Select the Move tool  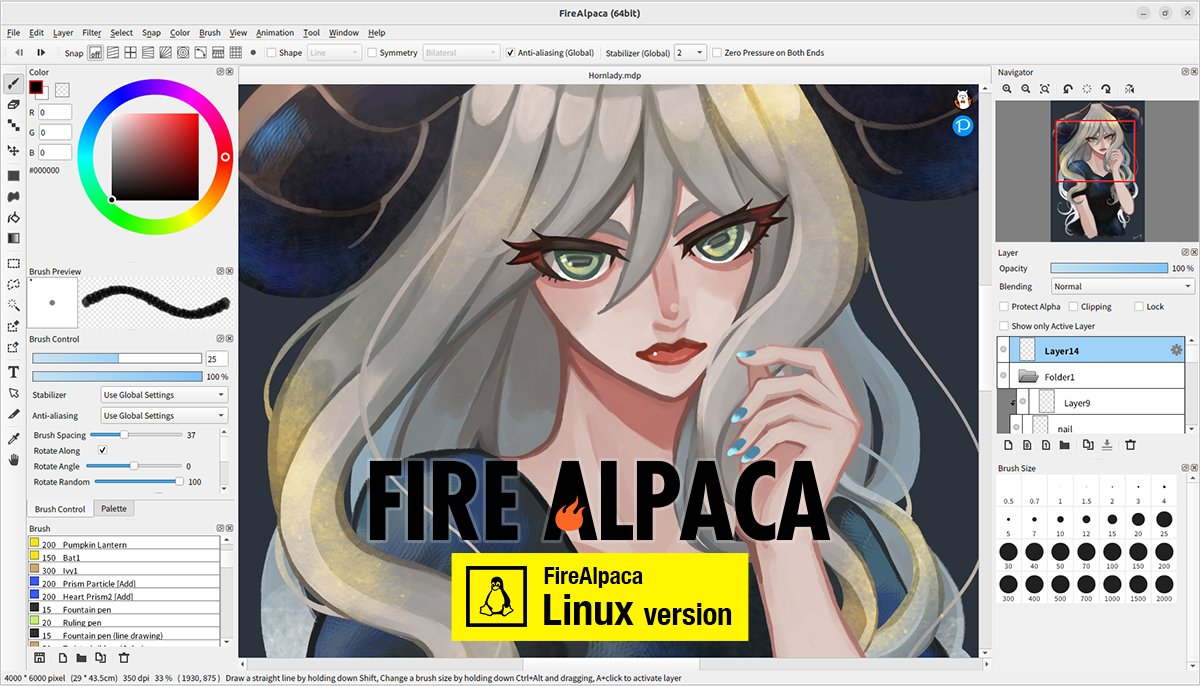tap(14, 150)
